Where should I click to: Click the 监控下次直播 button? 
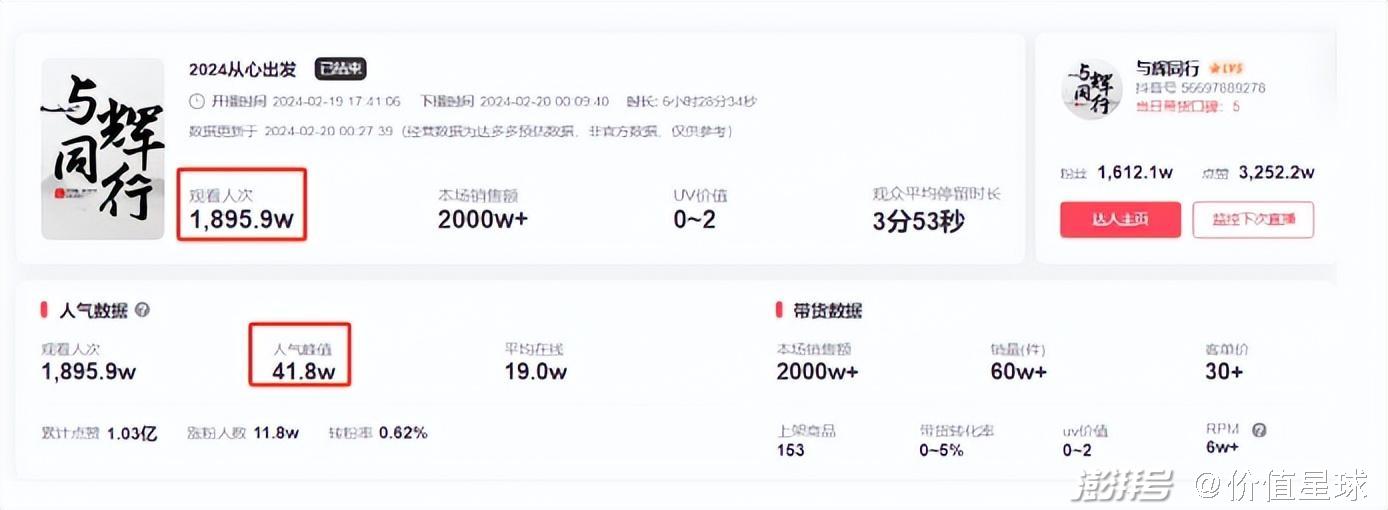(x=1253, y=220)
